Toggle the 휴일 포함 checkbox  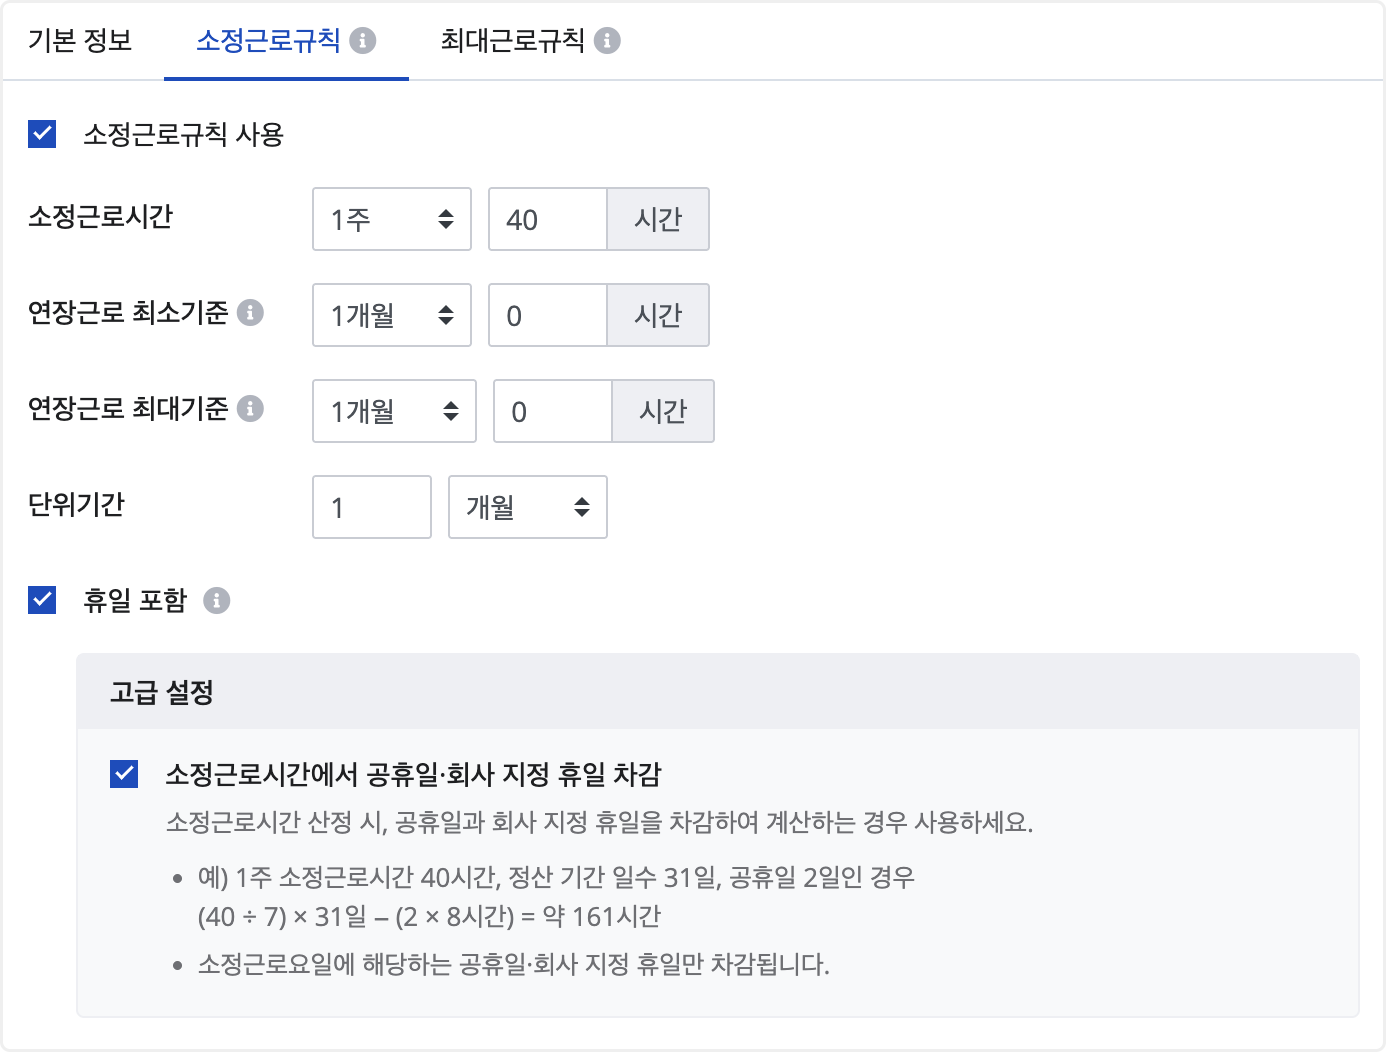pyautogui.click(x=42, y=600)
